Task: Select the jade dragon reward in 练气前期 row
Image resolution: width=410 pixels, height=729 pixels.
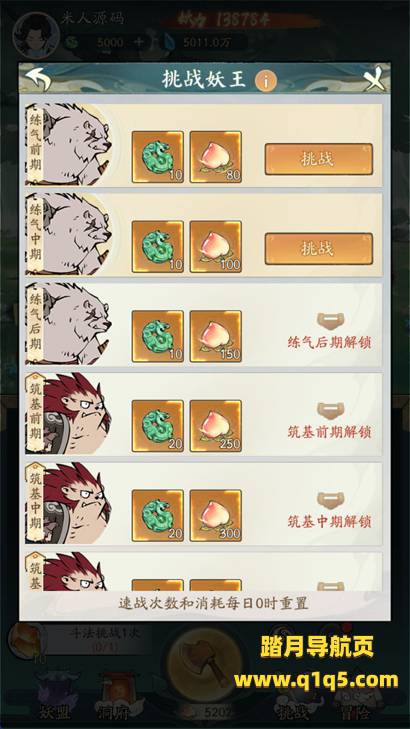Action: [158, 157]
